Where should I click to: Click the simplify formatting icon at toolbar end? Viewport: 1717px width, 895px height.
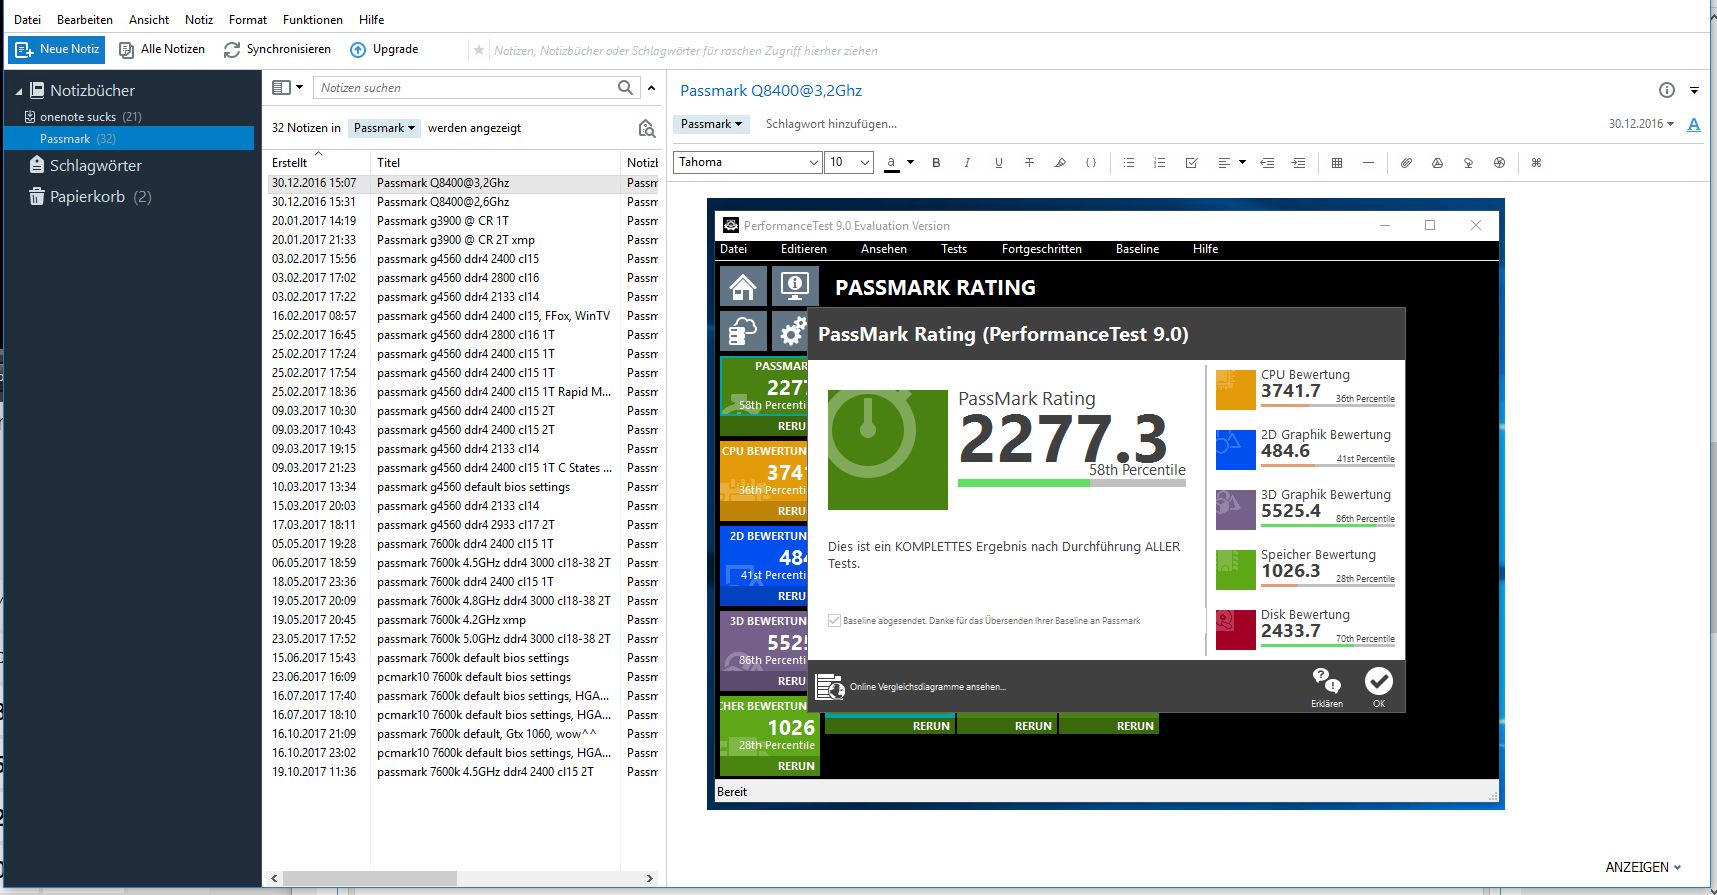[x=1537, y=163]
